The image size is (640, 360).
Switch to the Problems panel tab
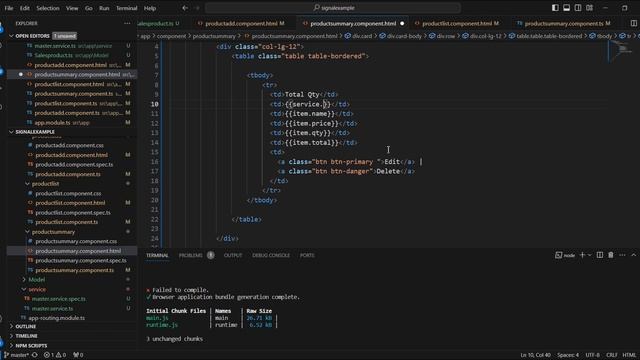pyautogui.click(x=191, y=256)
